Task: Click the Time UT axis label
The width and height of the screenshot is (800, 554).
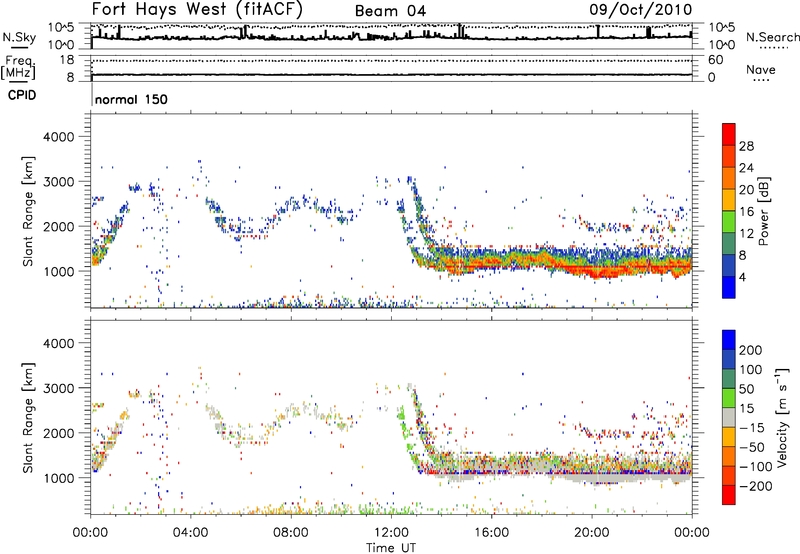Action: tap(391, 548)
